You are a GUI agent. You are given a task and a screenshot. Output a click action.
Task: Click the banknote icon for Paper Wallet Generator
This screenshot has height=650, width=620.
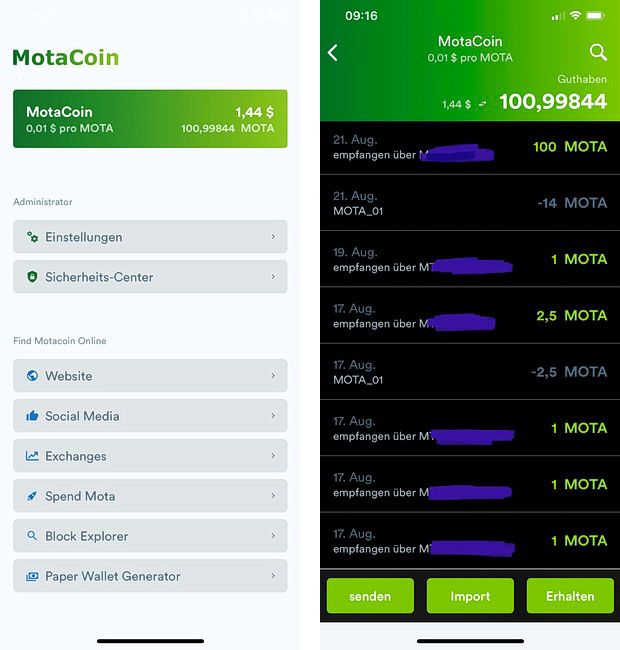click(32, 576)
